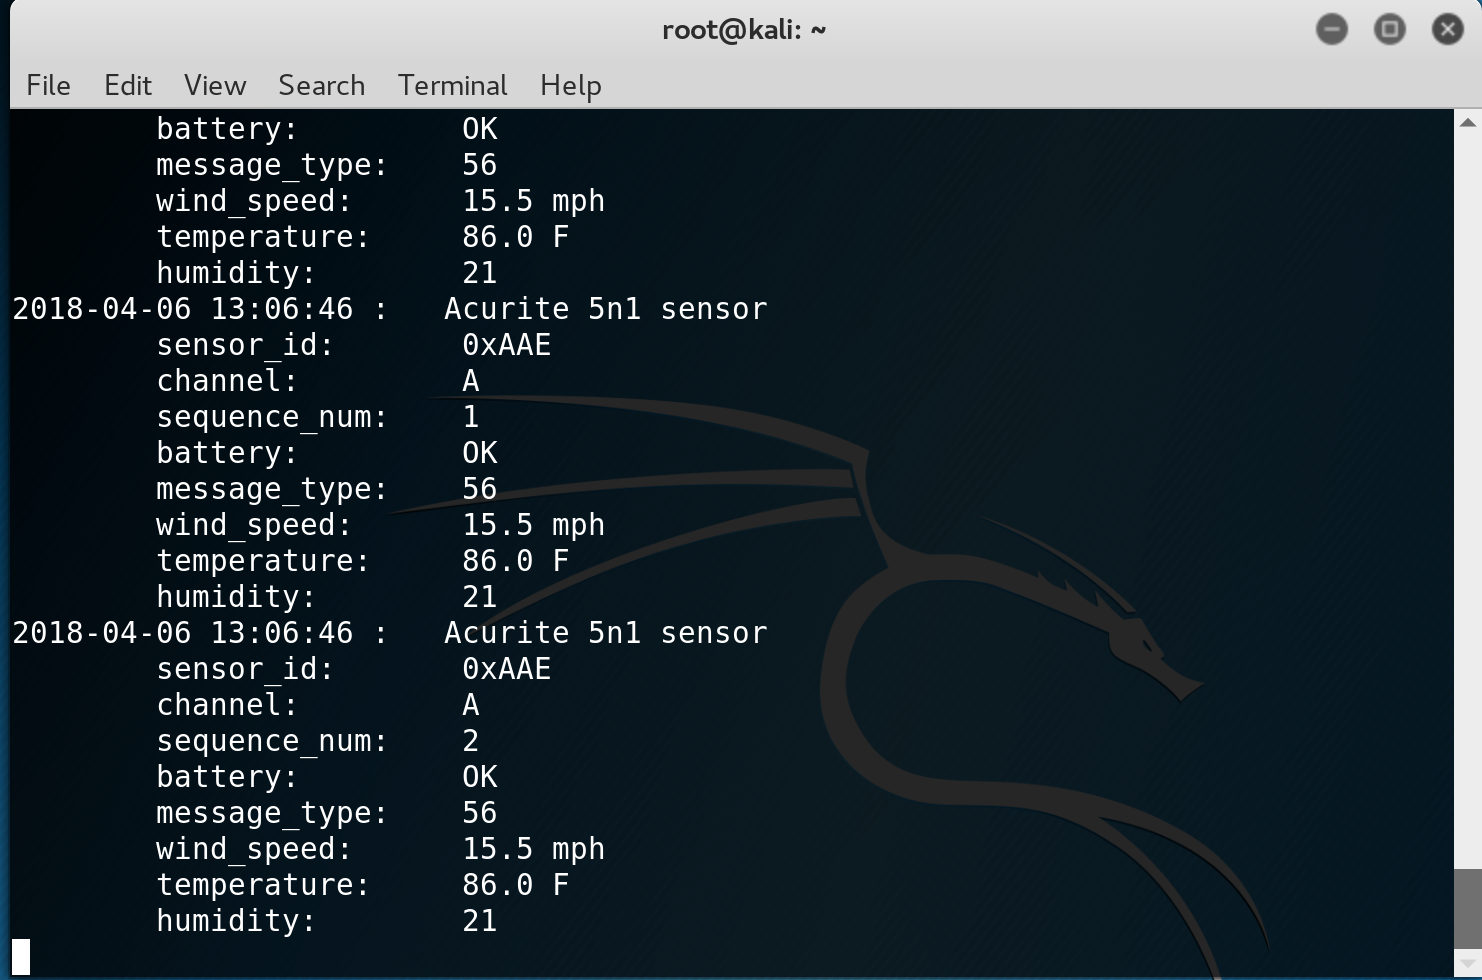Click the second Acurite 5n1 sensor text

(606, 633)
